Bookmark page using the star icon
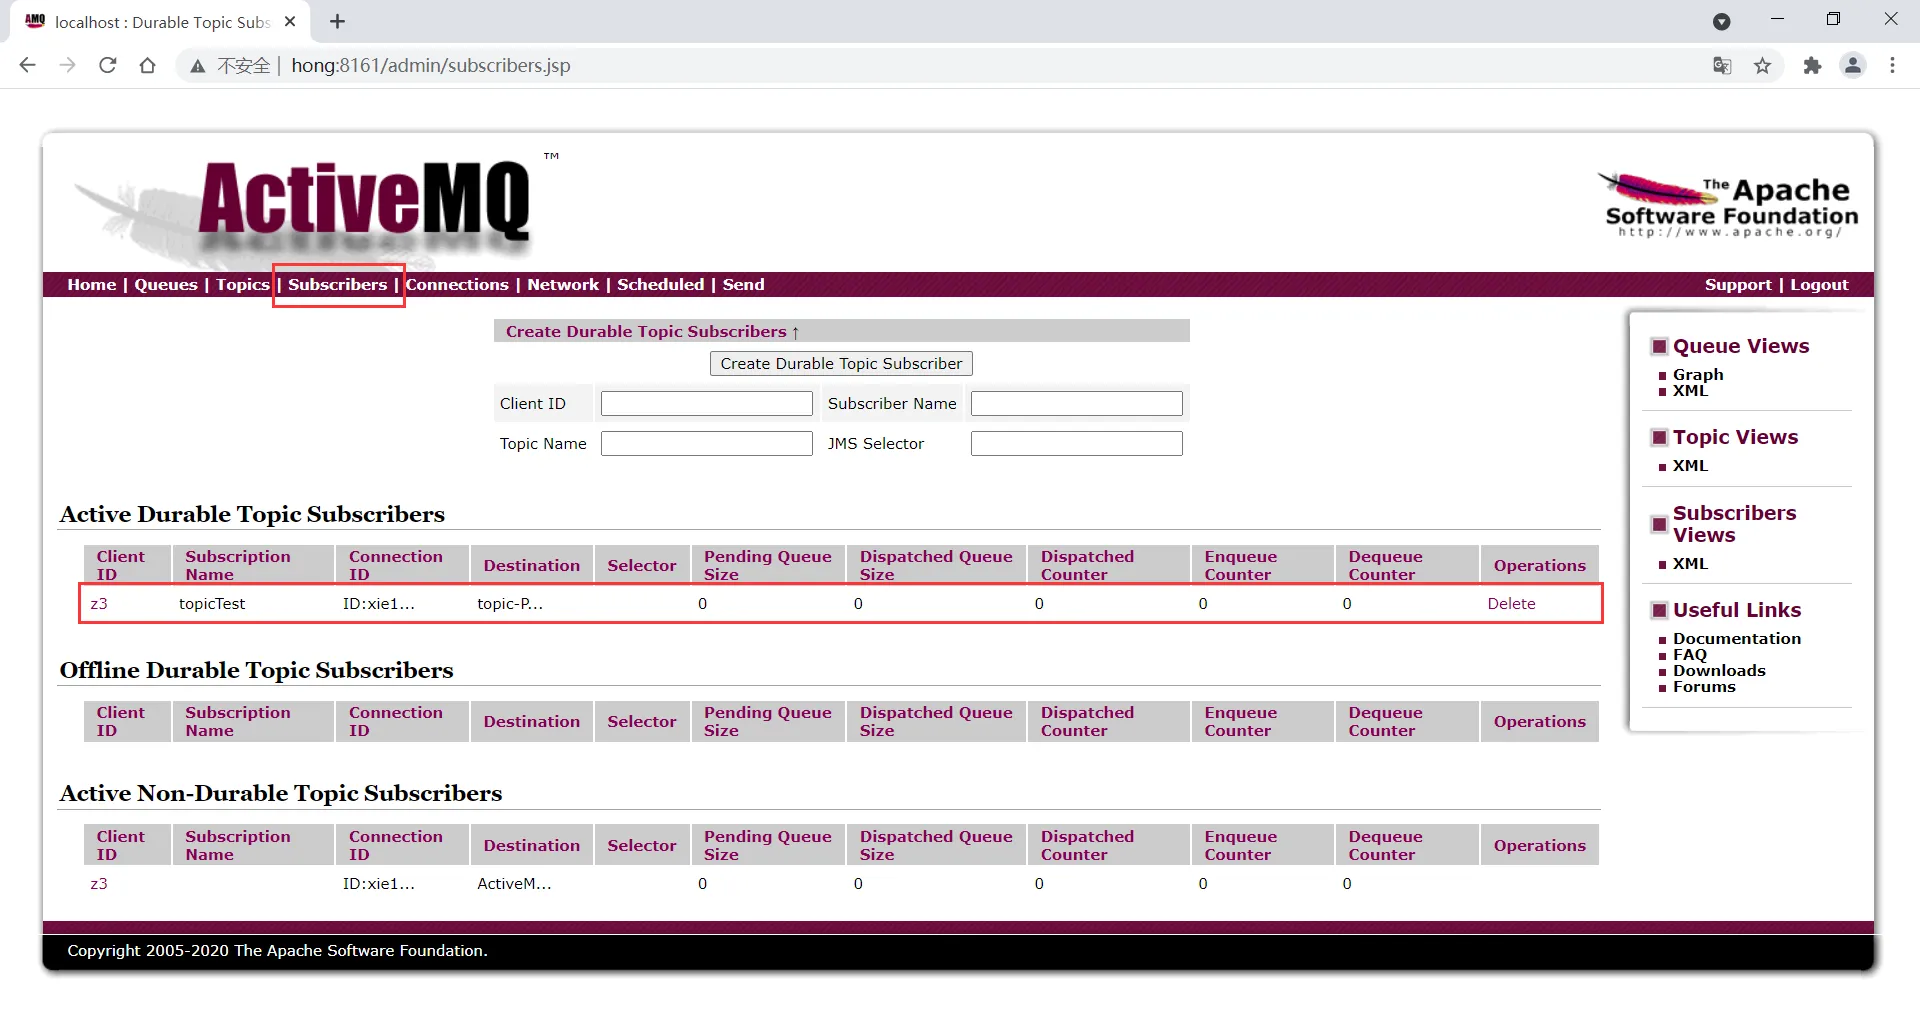This screenshot has height=1030, width=1920. (1762, 66)
